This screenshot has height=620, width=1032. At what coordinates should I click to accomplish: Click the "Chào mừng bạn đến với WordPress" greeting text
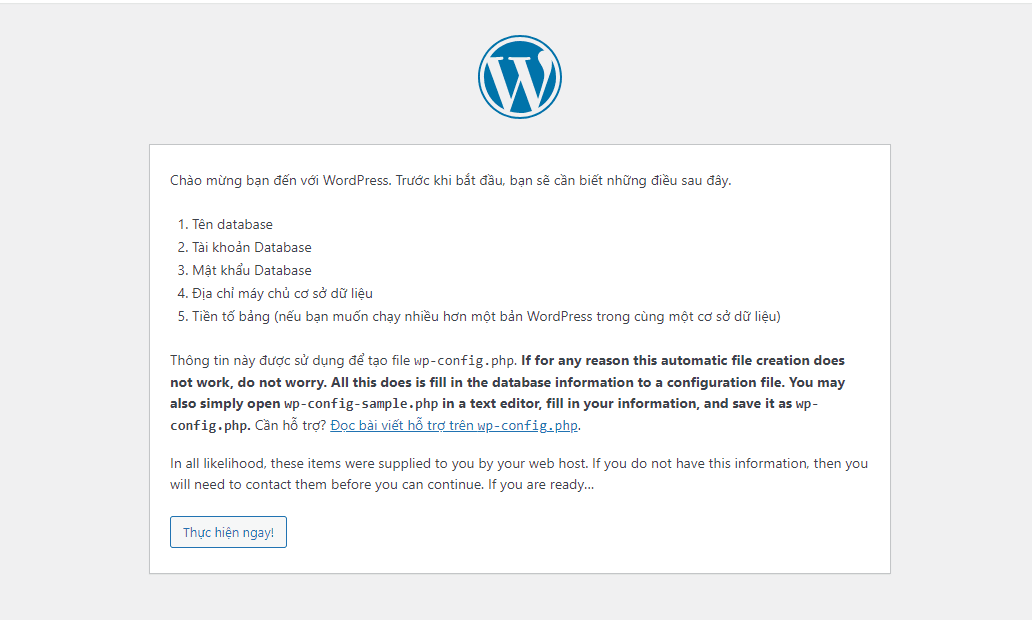click(280, 180)
